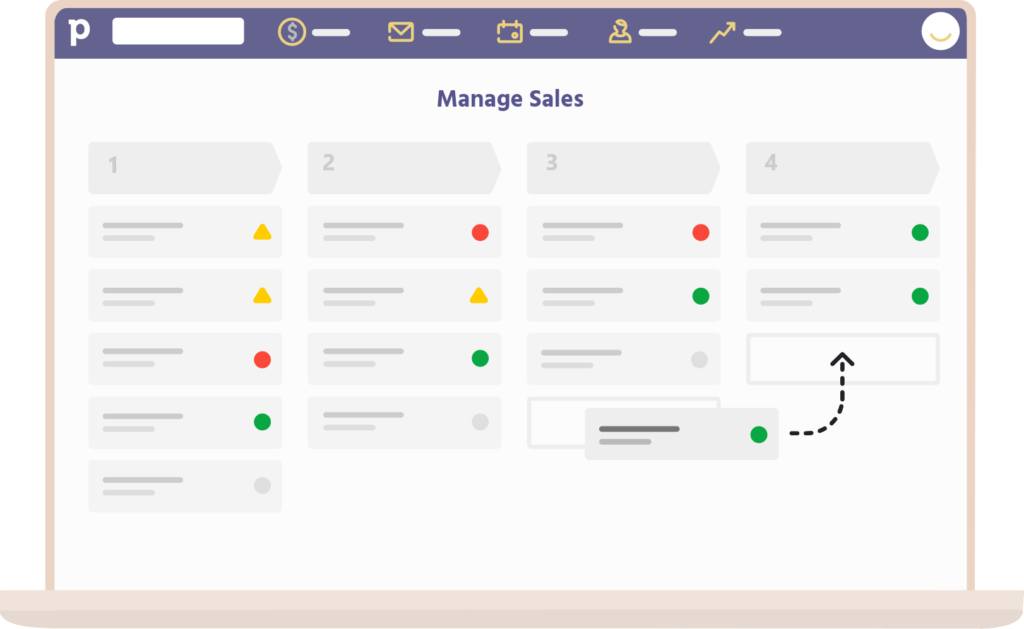The image size is (1024, 629).
Task: Open the Contacts person icon
Action: click(620, 32)
